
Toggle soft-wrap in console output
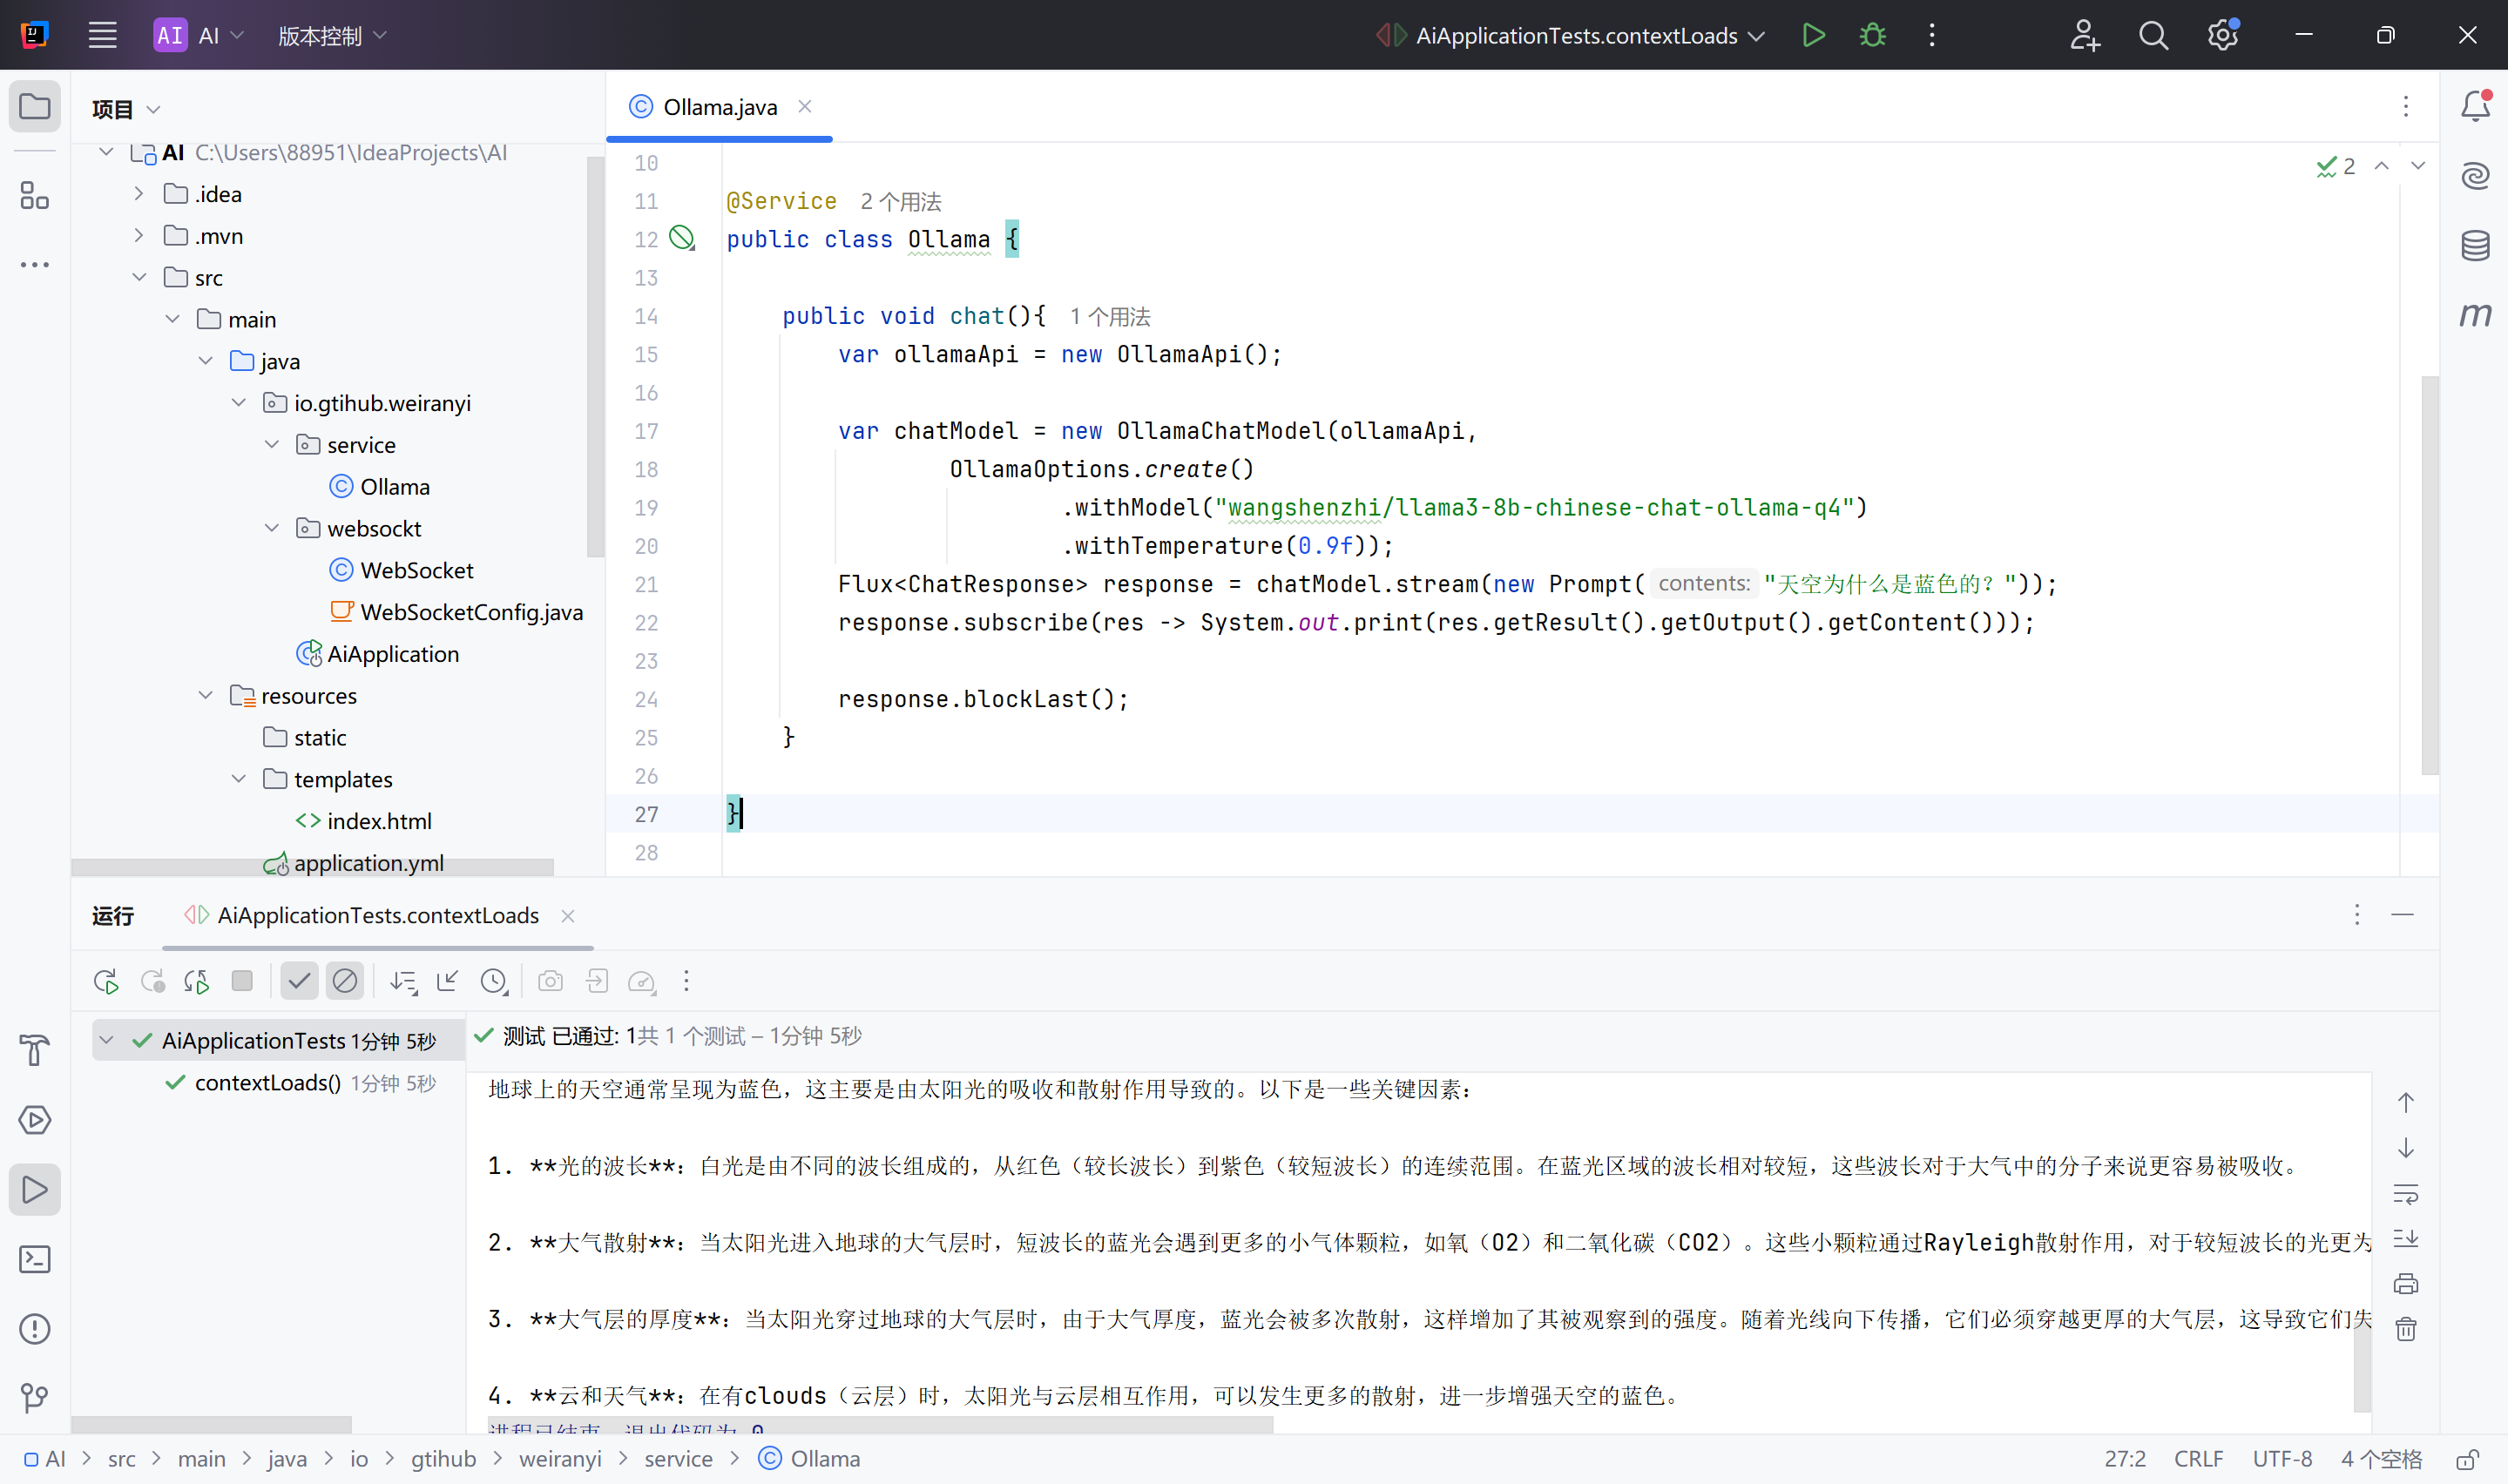[2406, 1194]
